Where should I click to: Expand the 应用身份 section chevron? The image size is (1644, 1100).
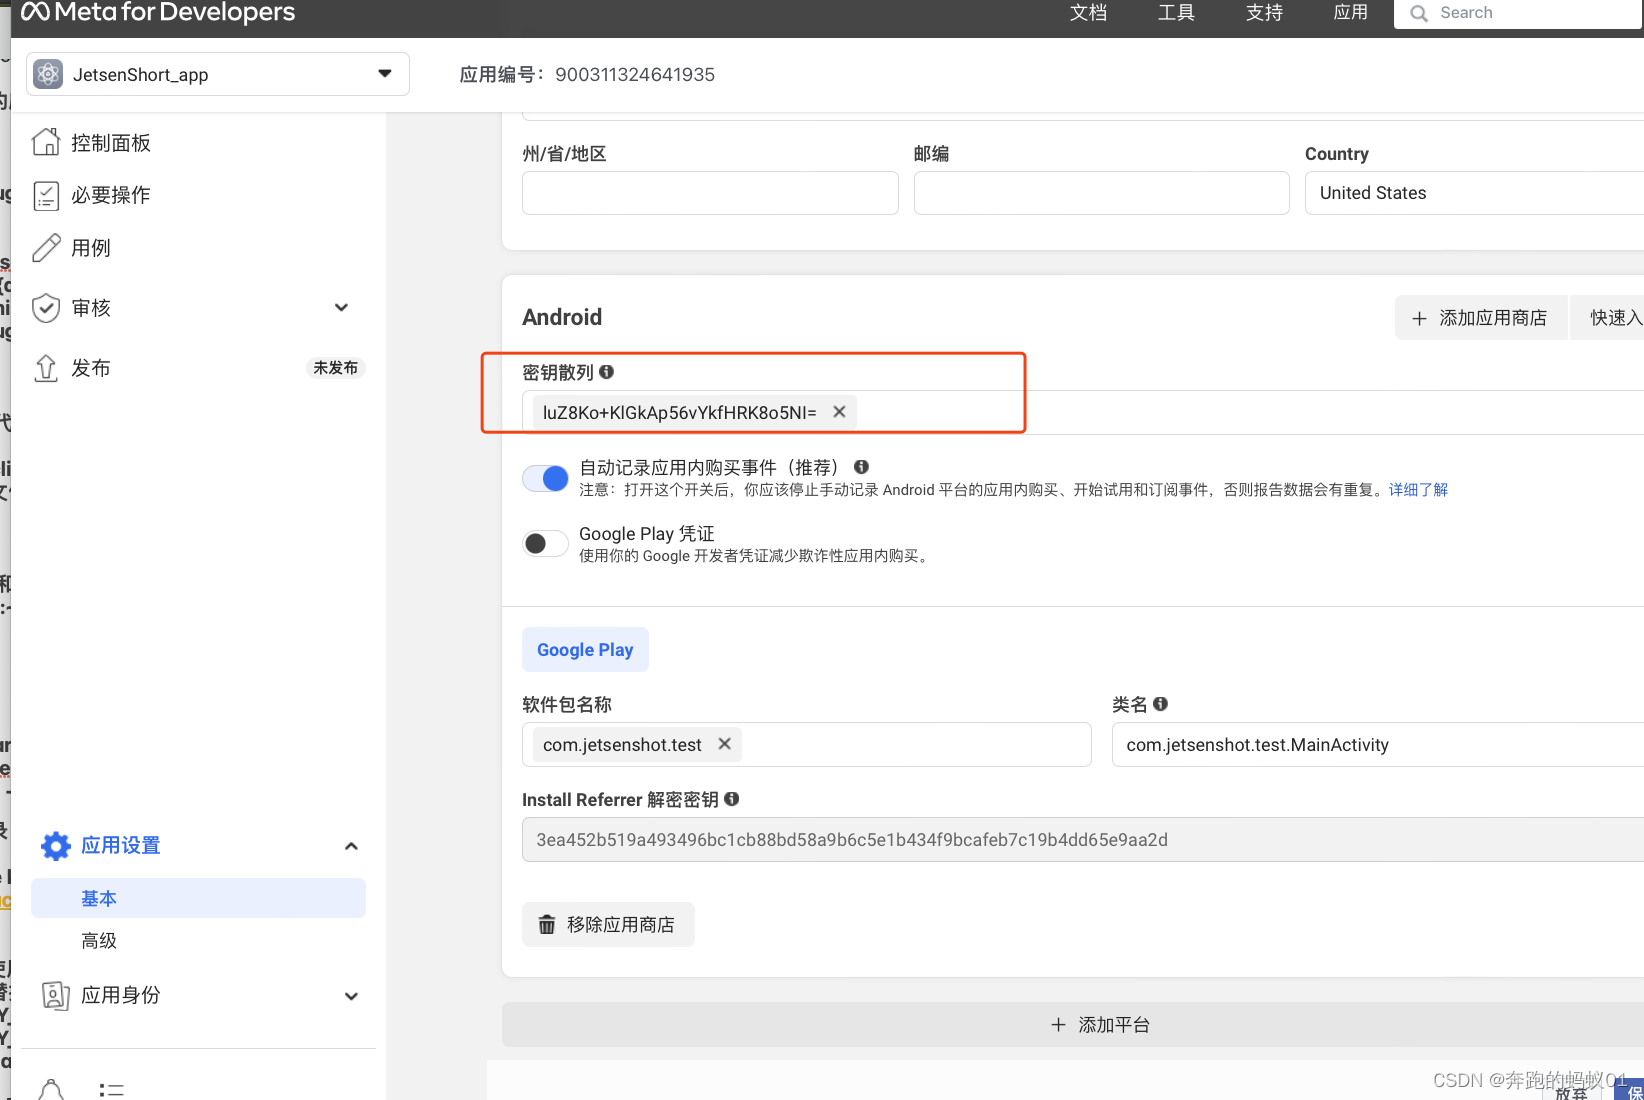pos(351,996)
